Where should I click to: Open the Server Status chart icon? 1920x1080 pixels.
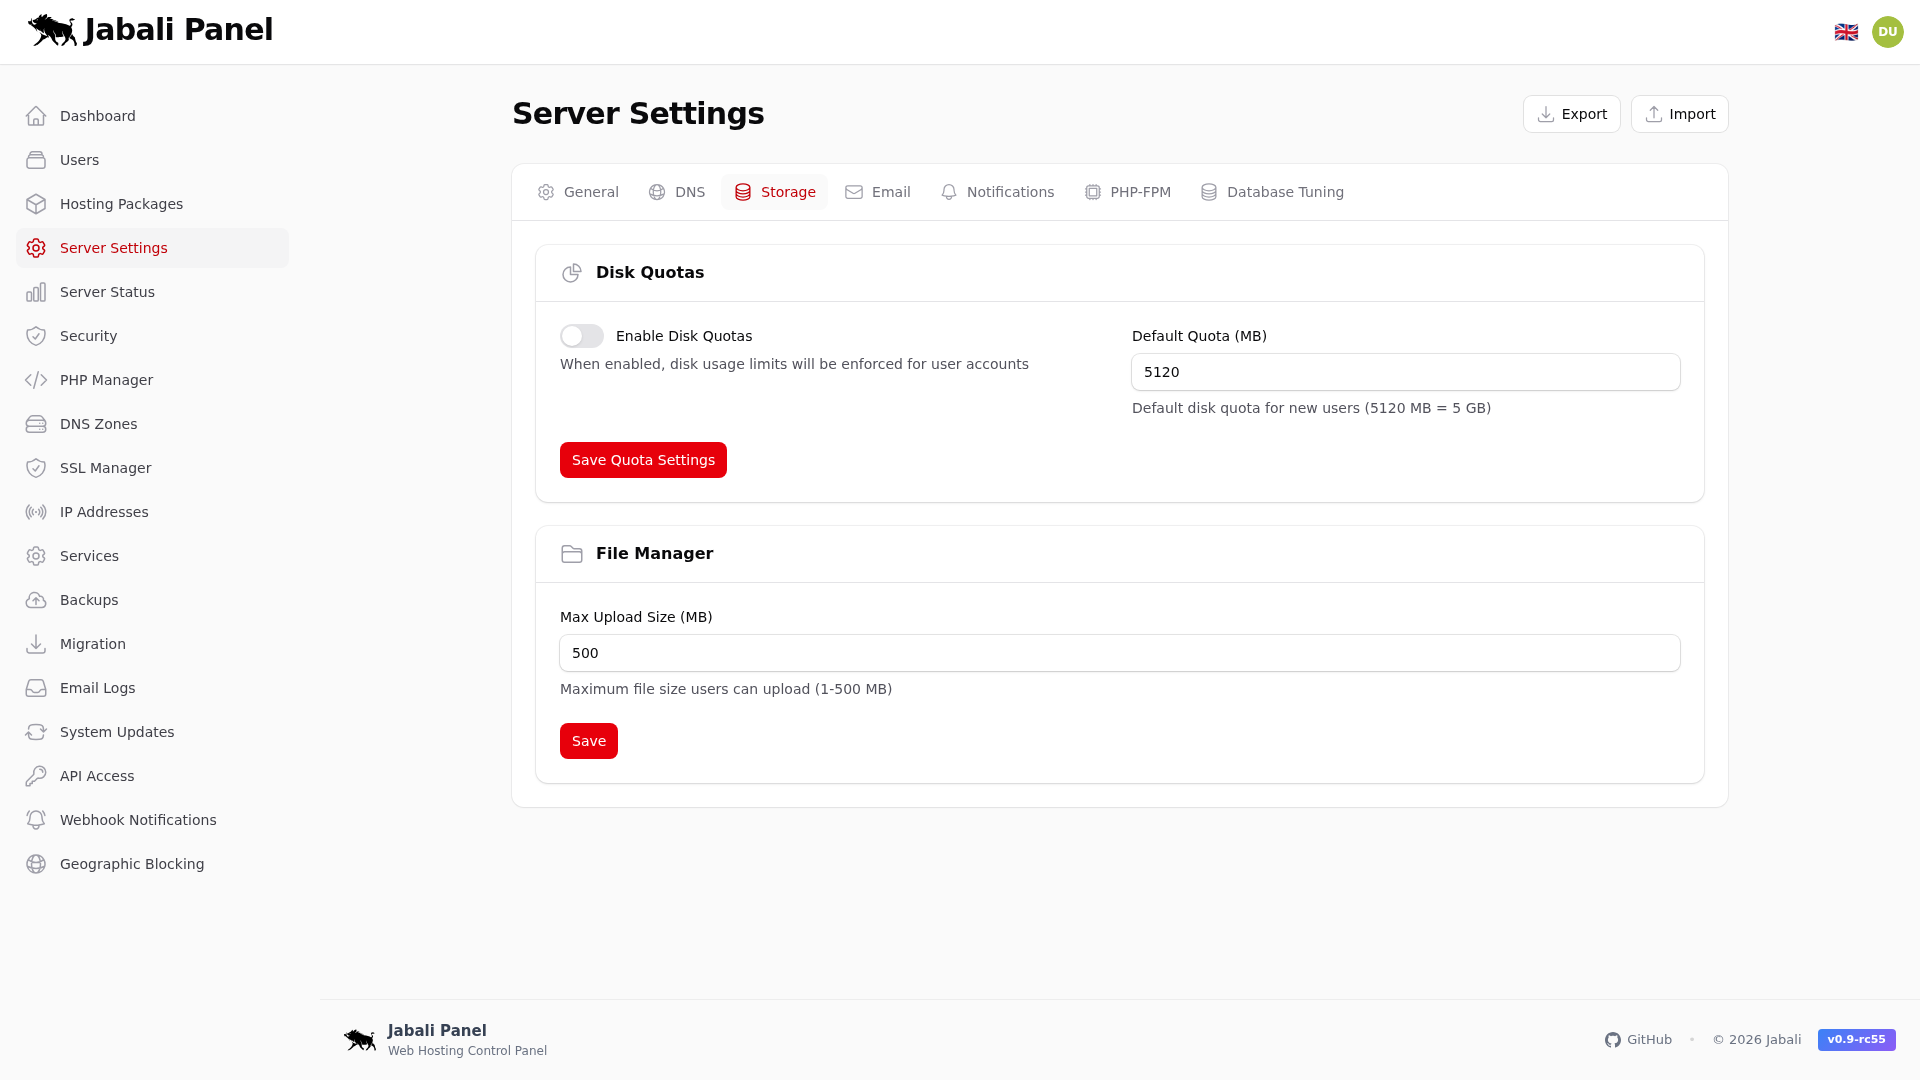(x=36, y=291)
